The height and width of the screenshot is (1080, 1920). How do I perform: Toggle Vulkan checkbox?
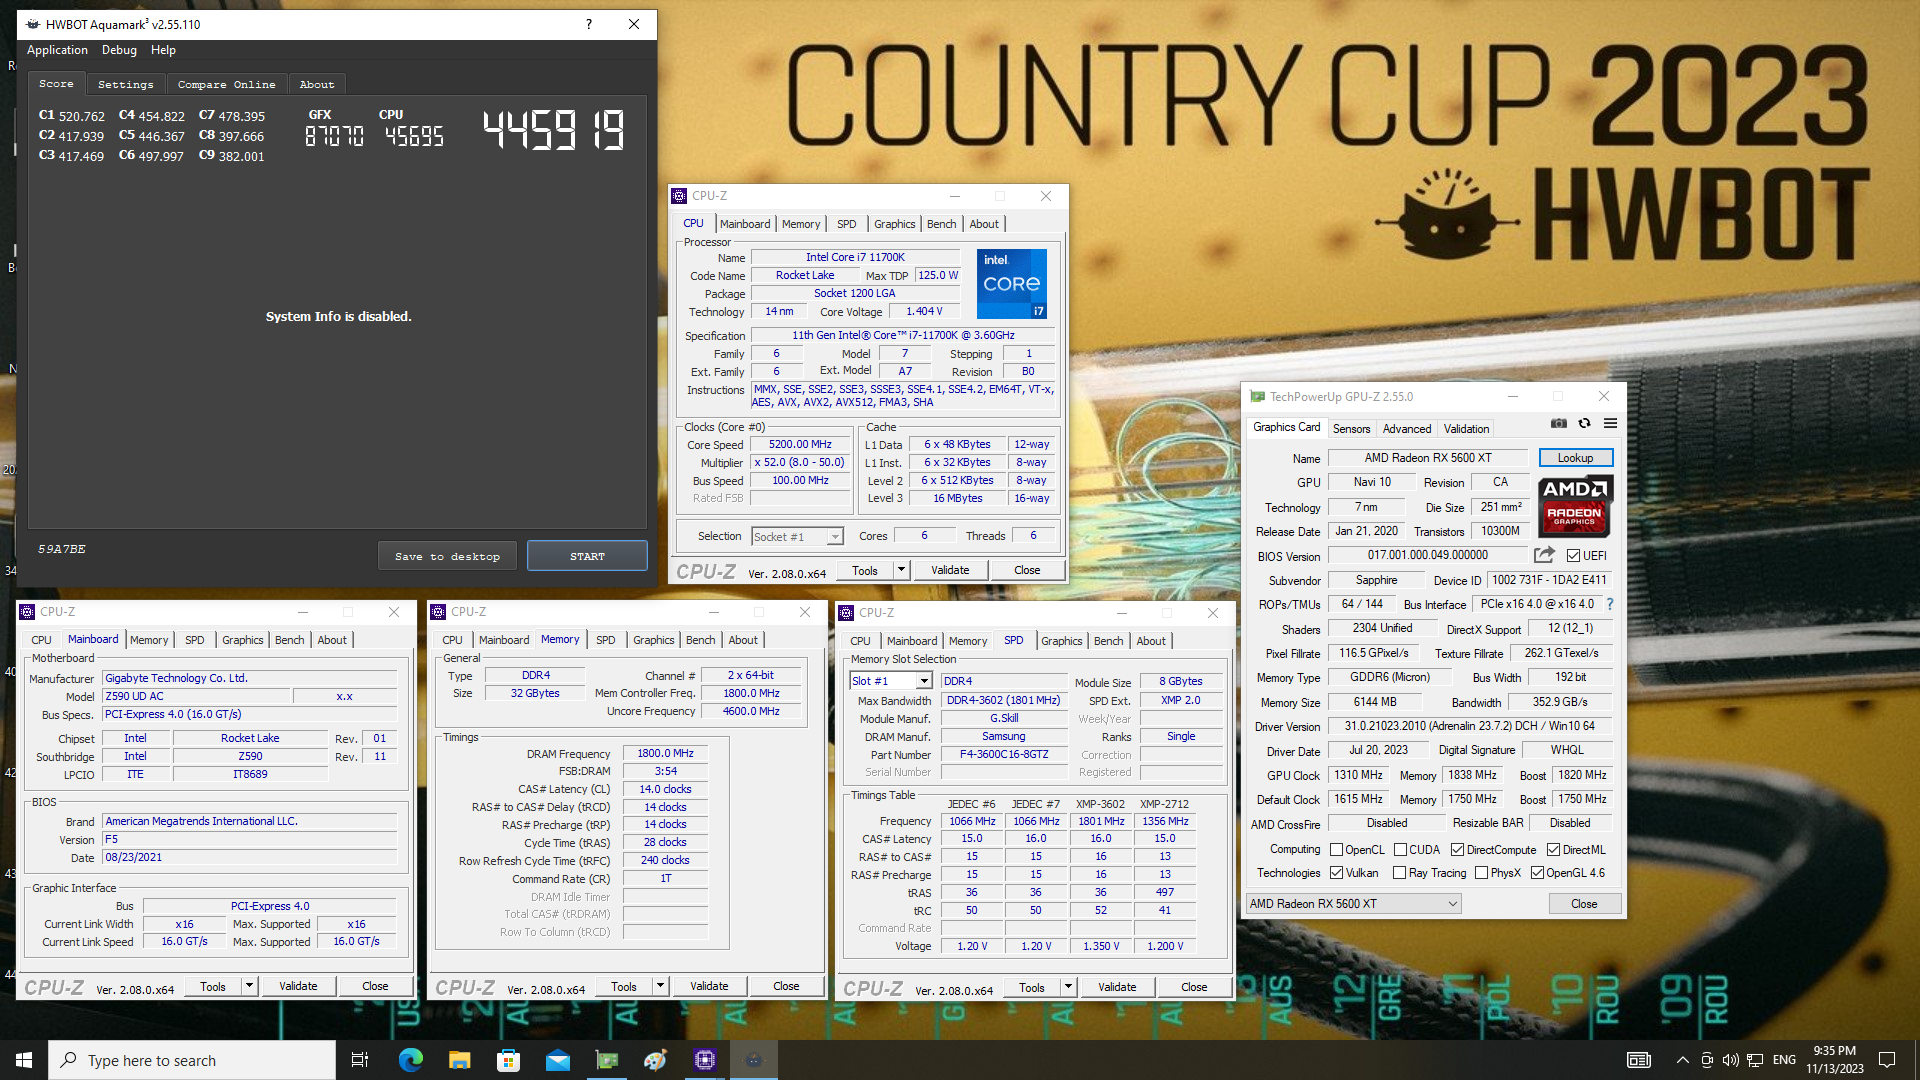tap(1336, 873)
